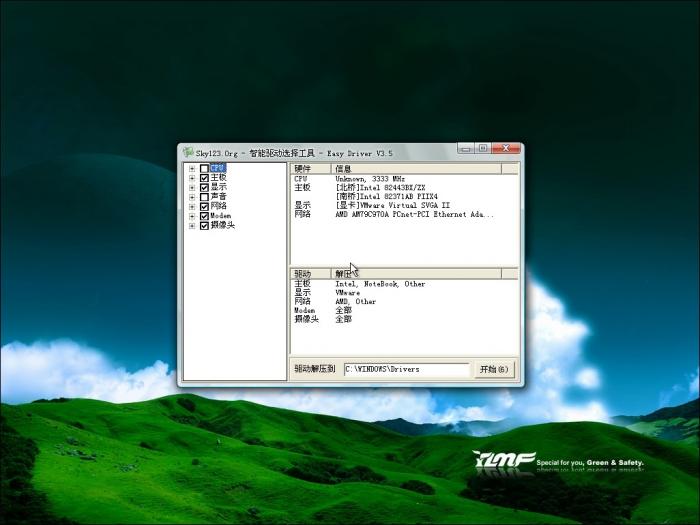Toggle the 摄像头 camera driver checkbox
Viewport: 700px width, 525px height.
pyautogui.click(x=204, y=225)
